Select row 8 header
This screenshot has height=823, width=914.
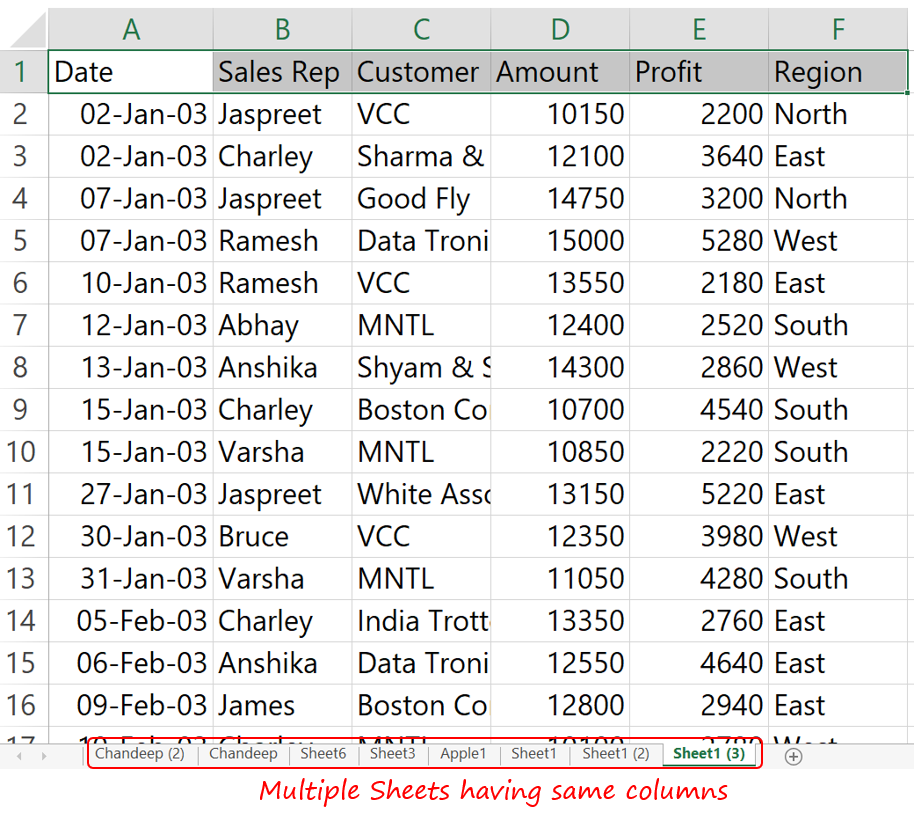21,368
